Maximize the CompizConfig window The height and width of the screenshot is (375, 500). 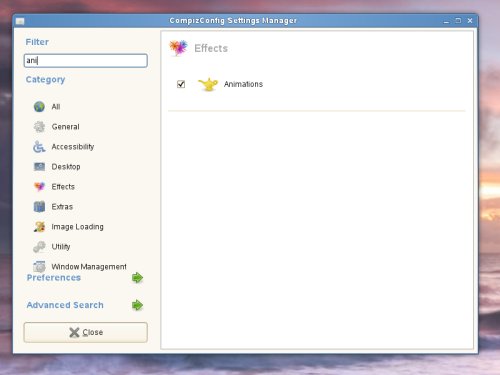click(458, 21)
